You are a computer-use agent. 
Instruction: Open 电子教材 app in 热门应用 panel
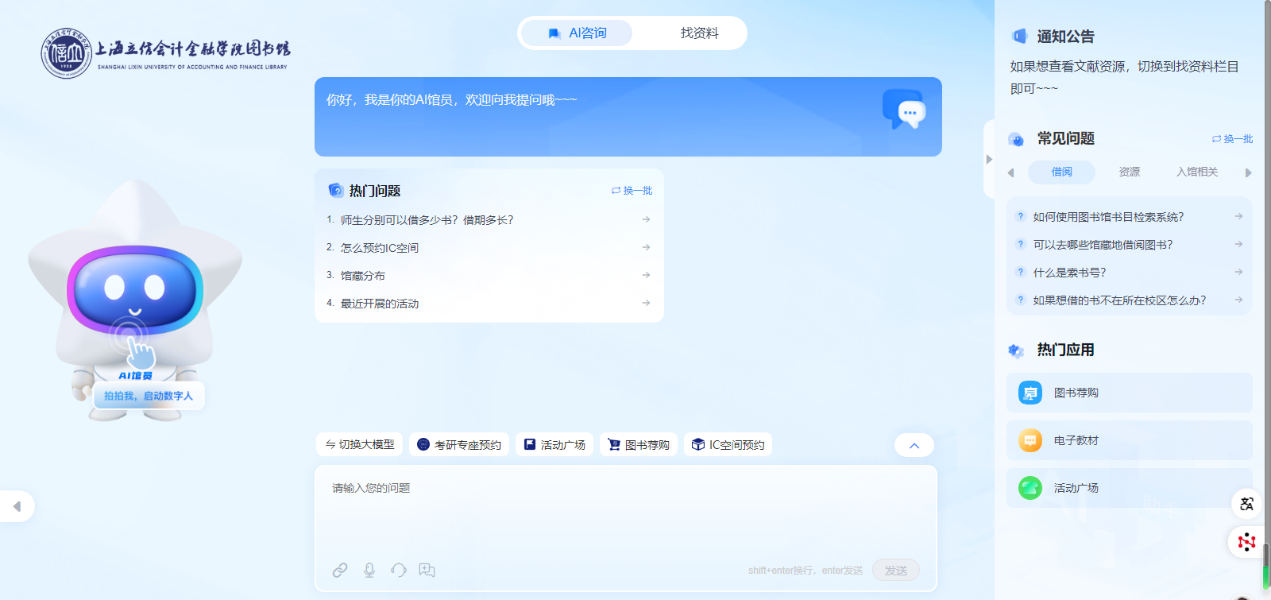click(x=1129, y=440)
